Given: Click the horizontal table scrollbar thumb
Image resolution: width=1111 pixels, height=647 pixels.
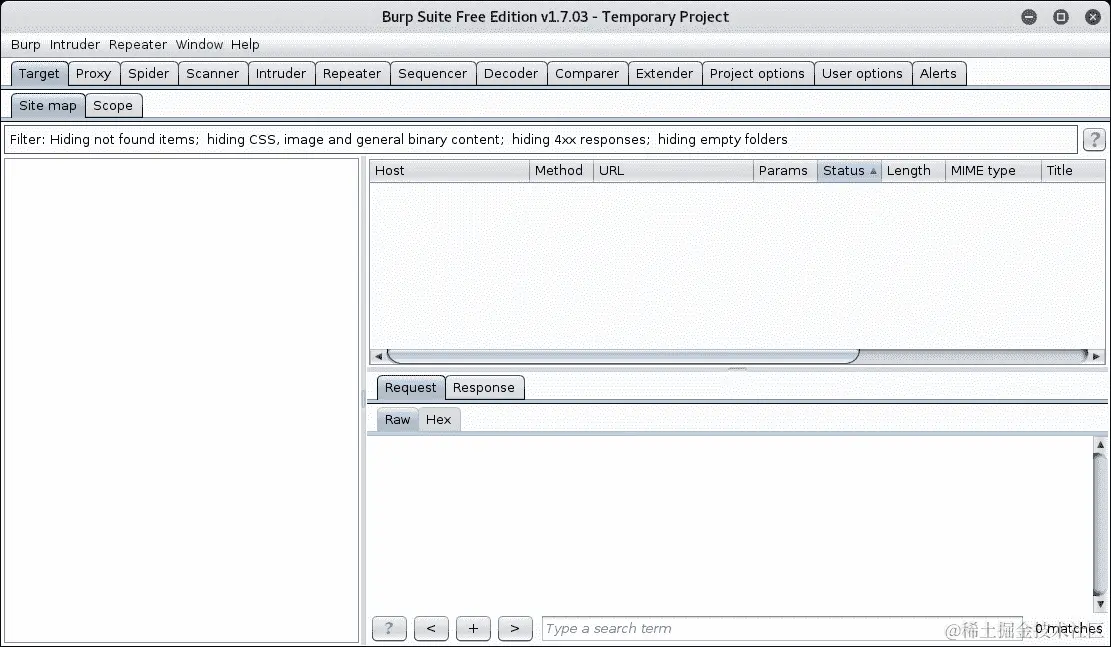Looking at the screenshot, I should click(624, 356).
